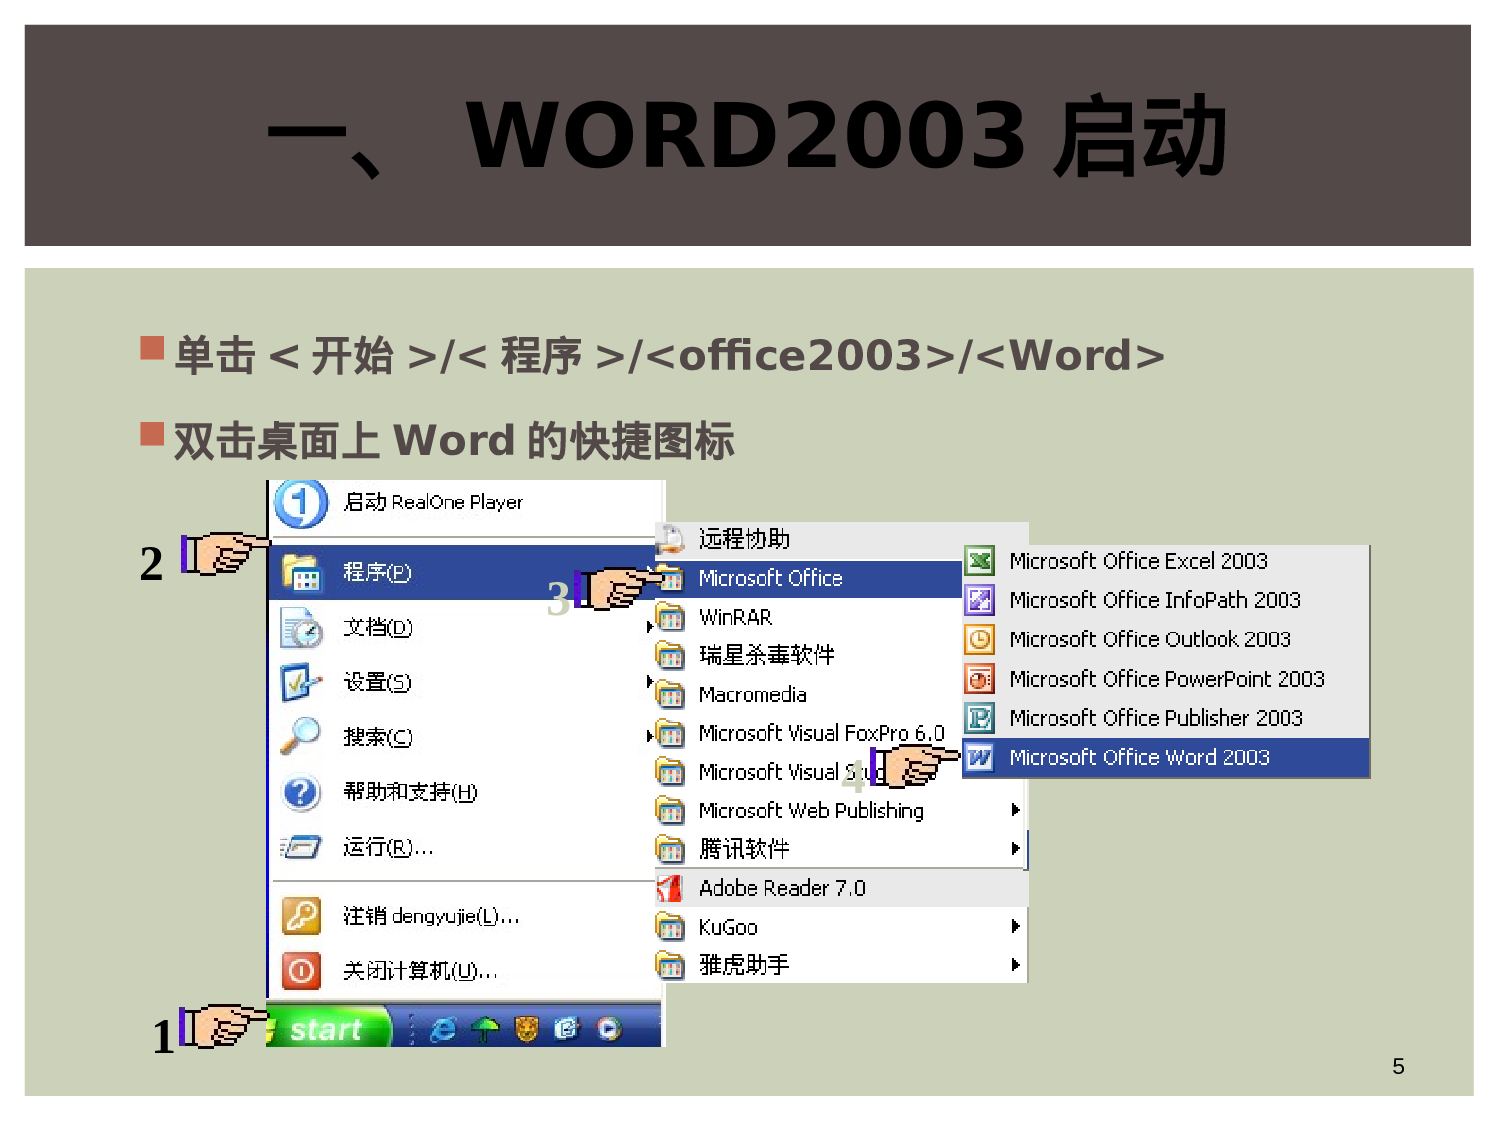Expand the 腾讯软件 submenu arrow
1500x1125 pixels.
click(1015, 849)
